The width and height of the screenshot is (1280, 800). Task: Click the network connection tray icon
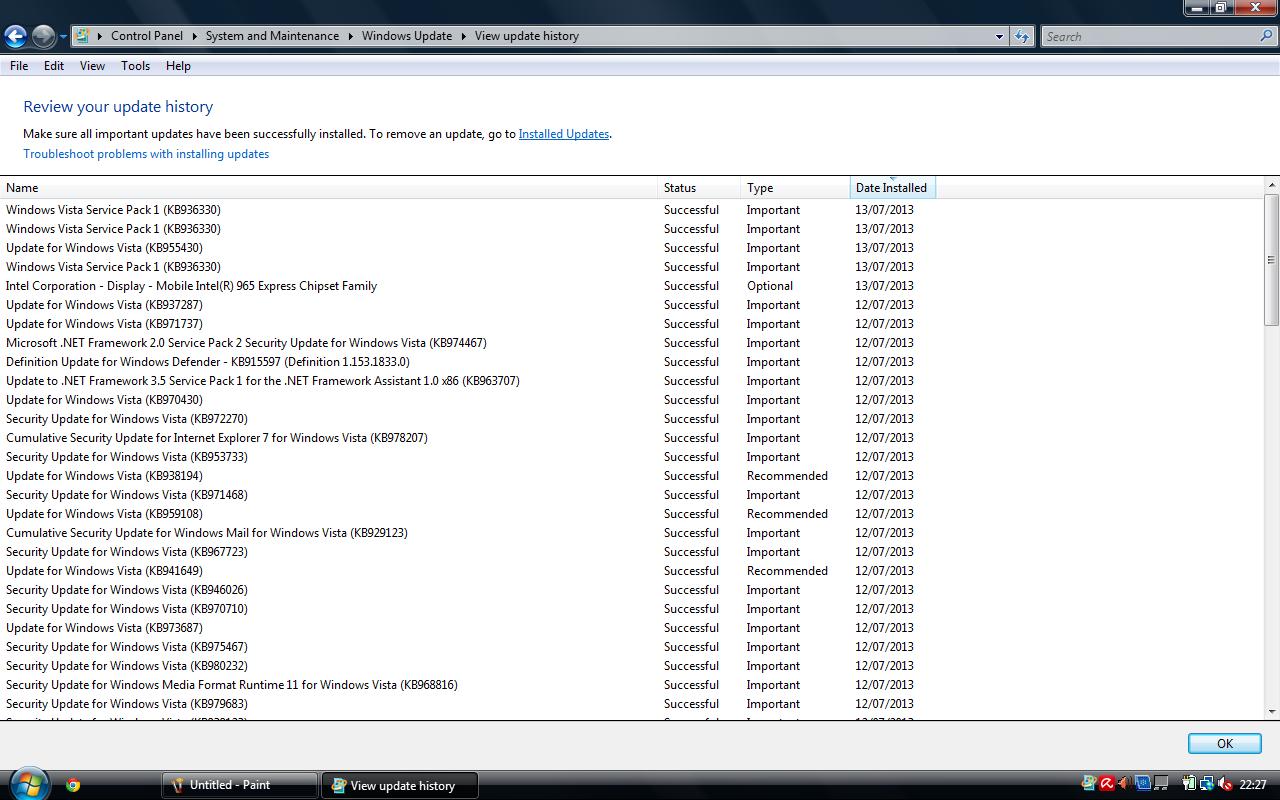(x=1206, y=784)
